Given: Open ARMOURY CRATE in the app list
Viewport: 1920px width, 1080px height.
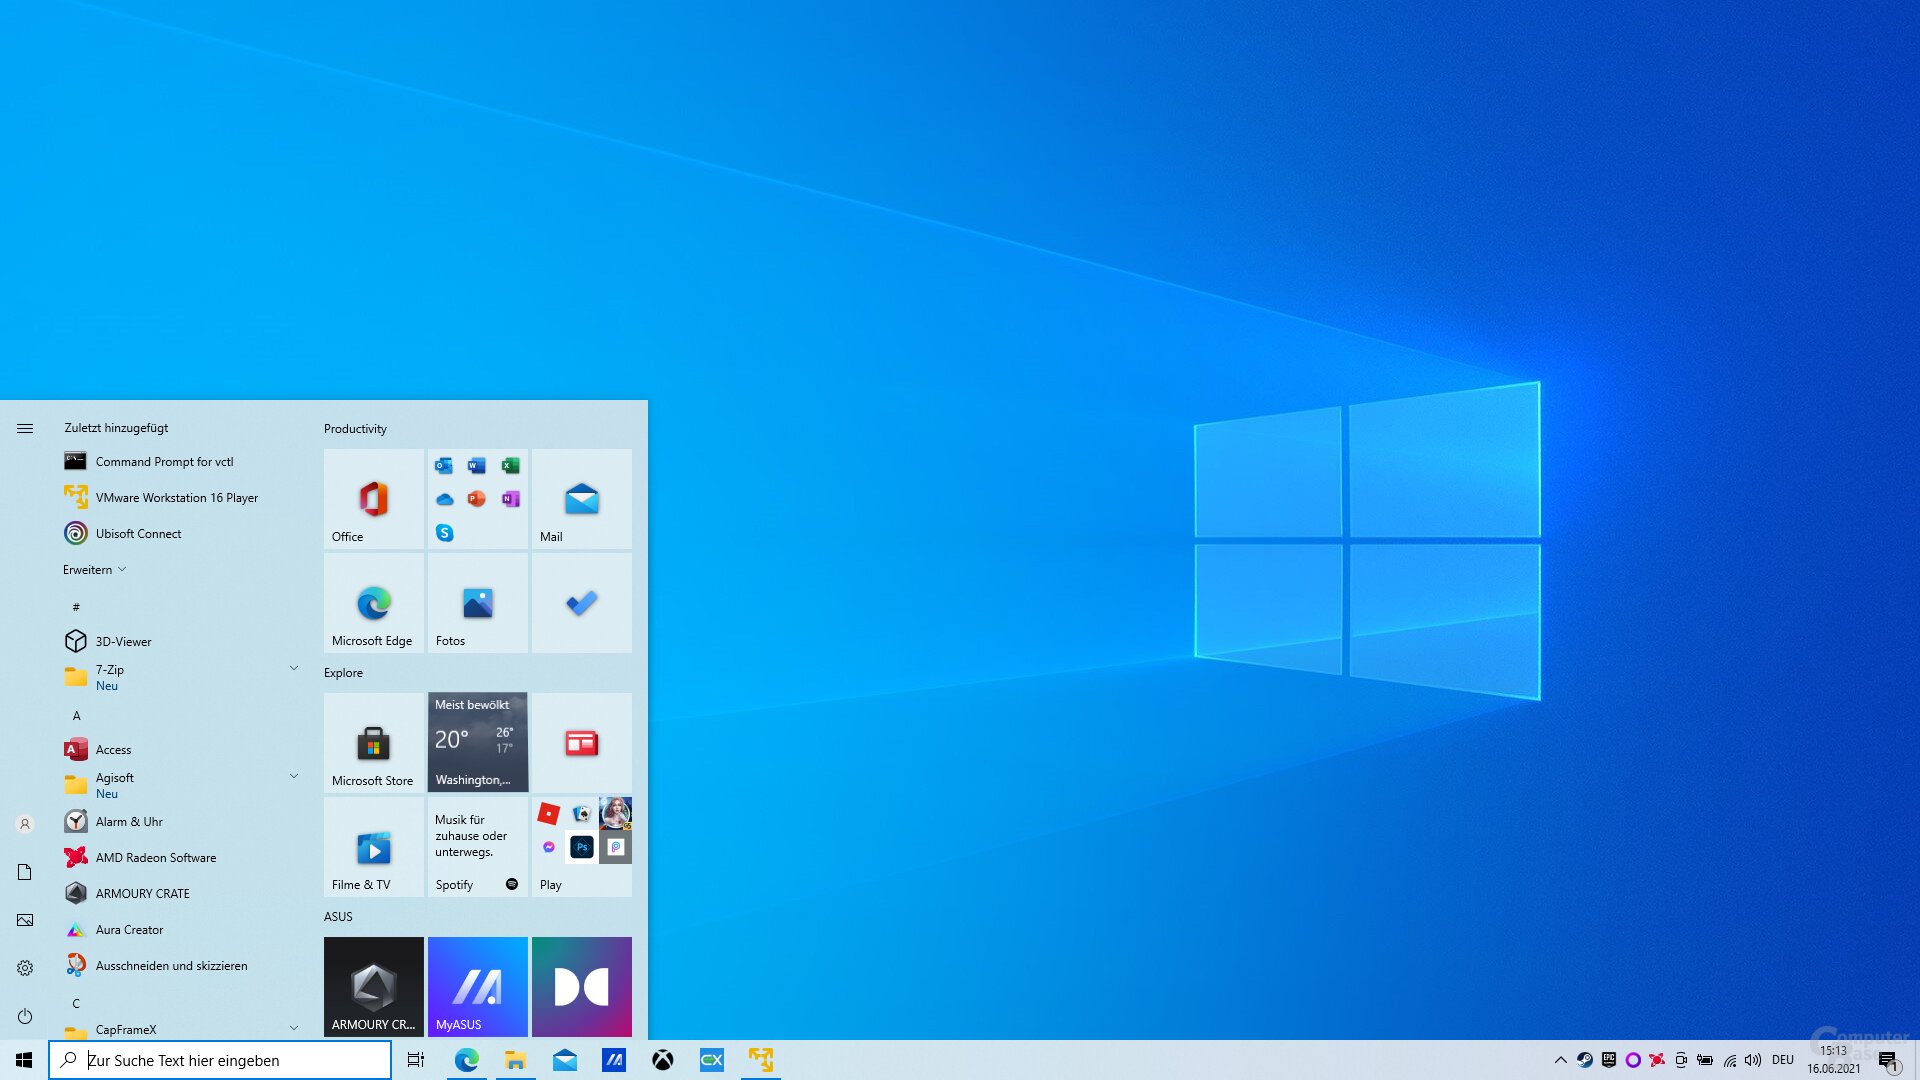Looking at the screenshot, I should [180, 893].
